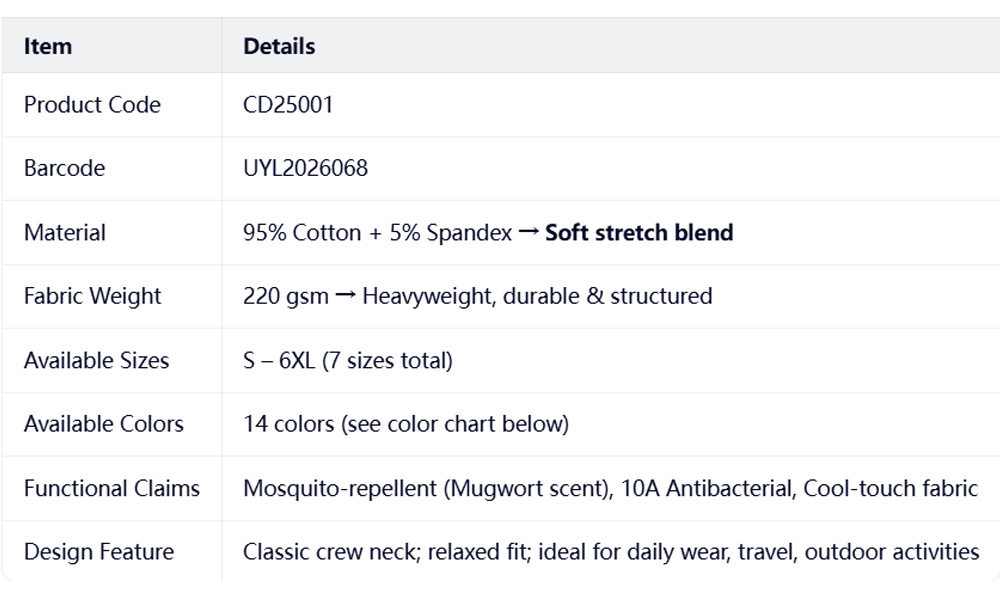Select the "Functional Claims" row label

(112, 489)
